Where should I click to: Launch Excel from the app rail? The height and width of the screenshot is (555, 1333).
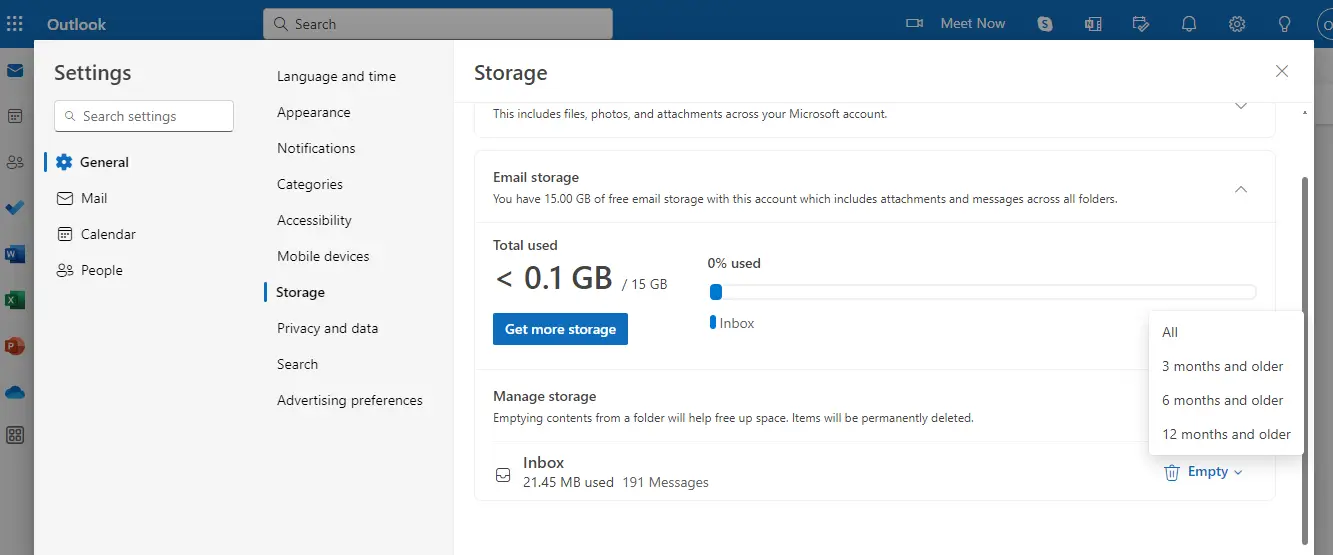tap(15, 300)
